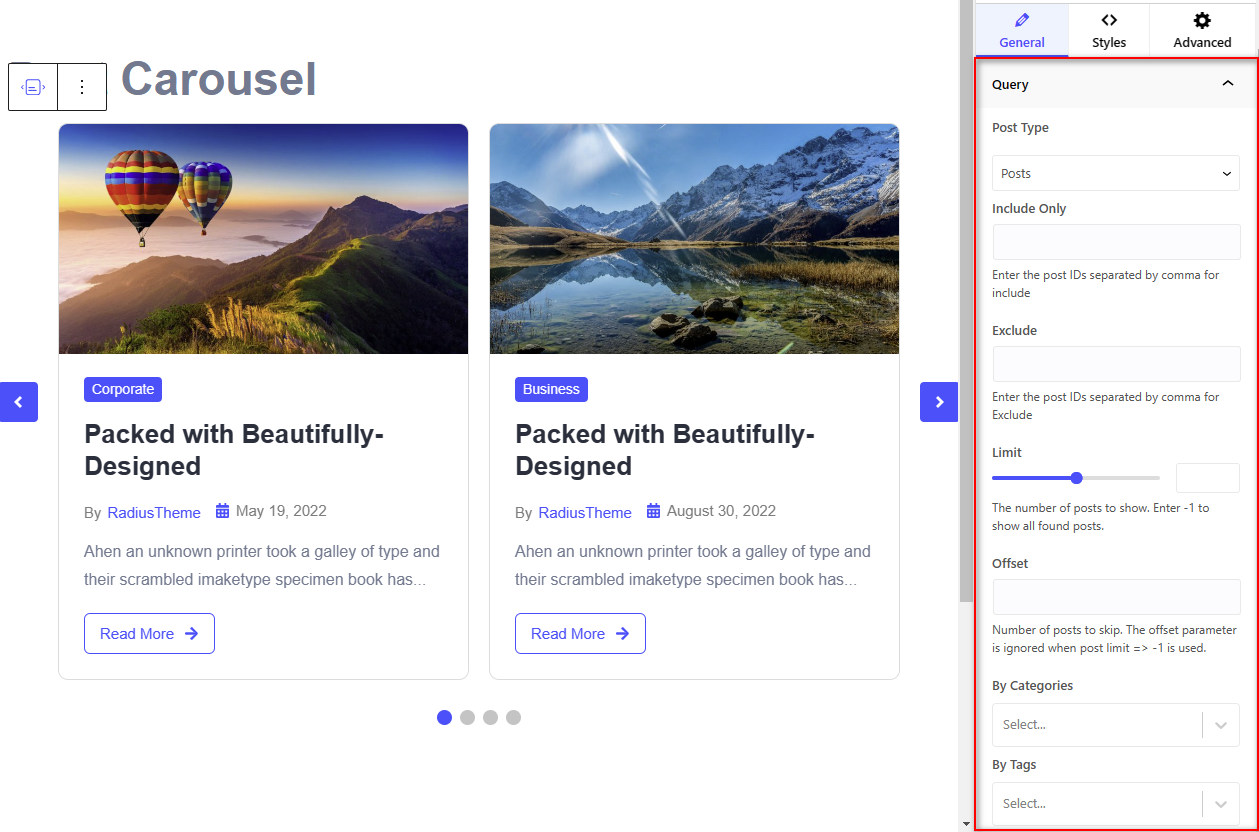
Task: Open the By Tags select dropdown
Action: [x=1116, y=804]
